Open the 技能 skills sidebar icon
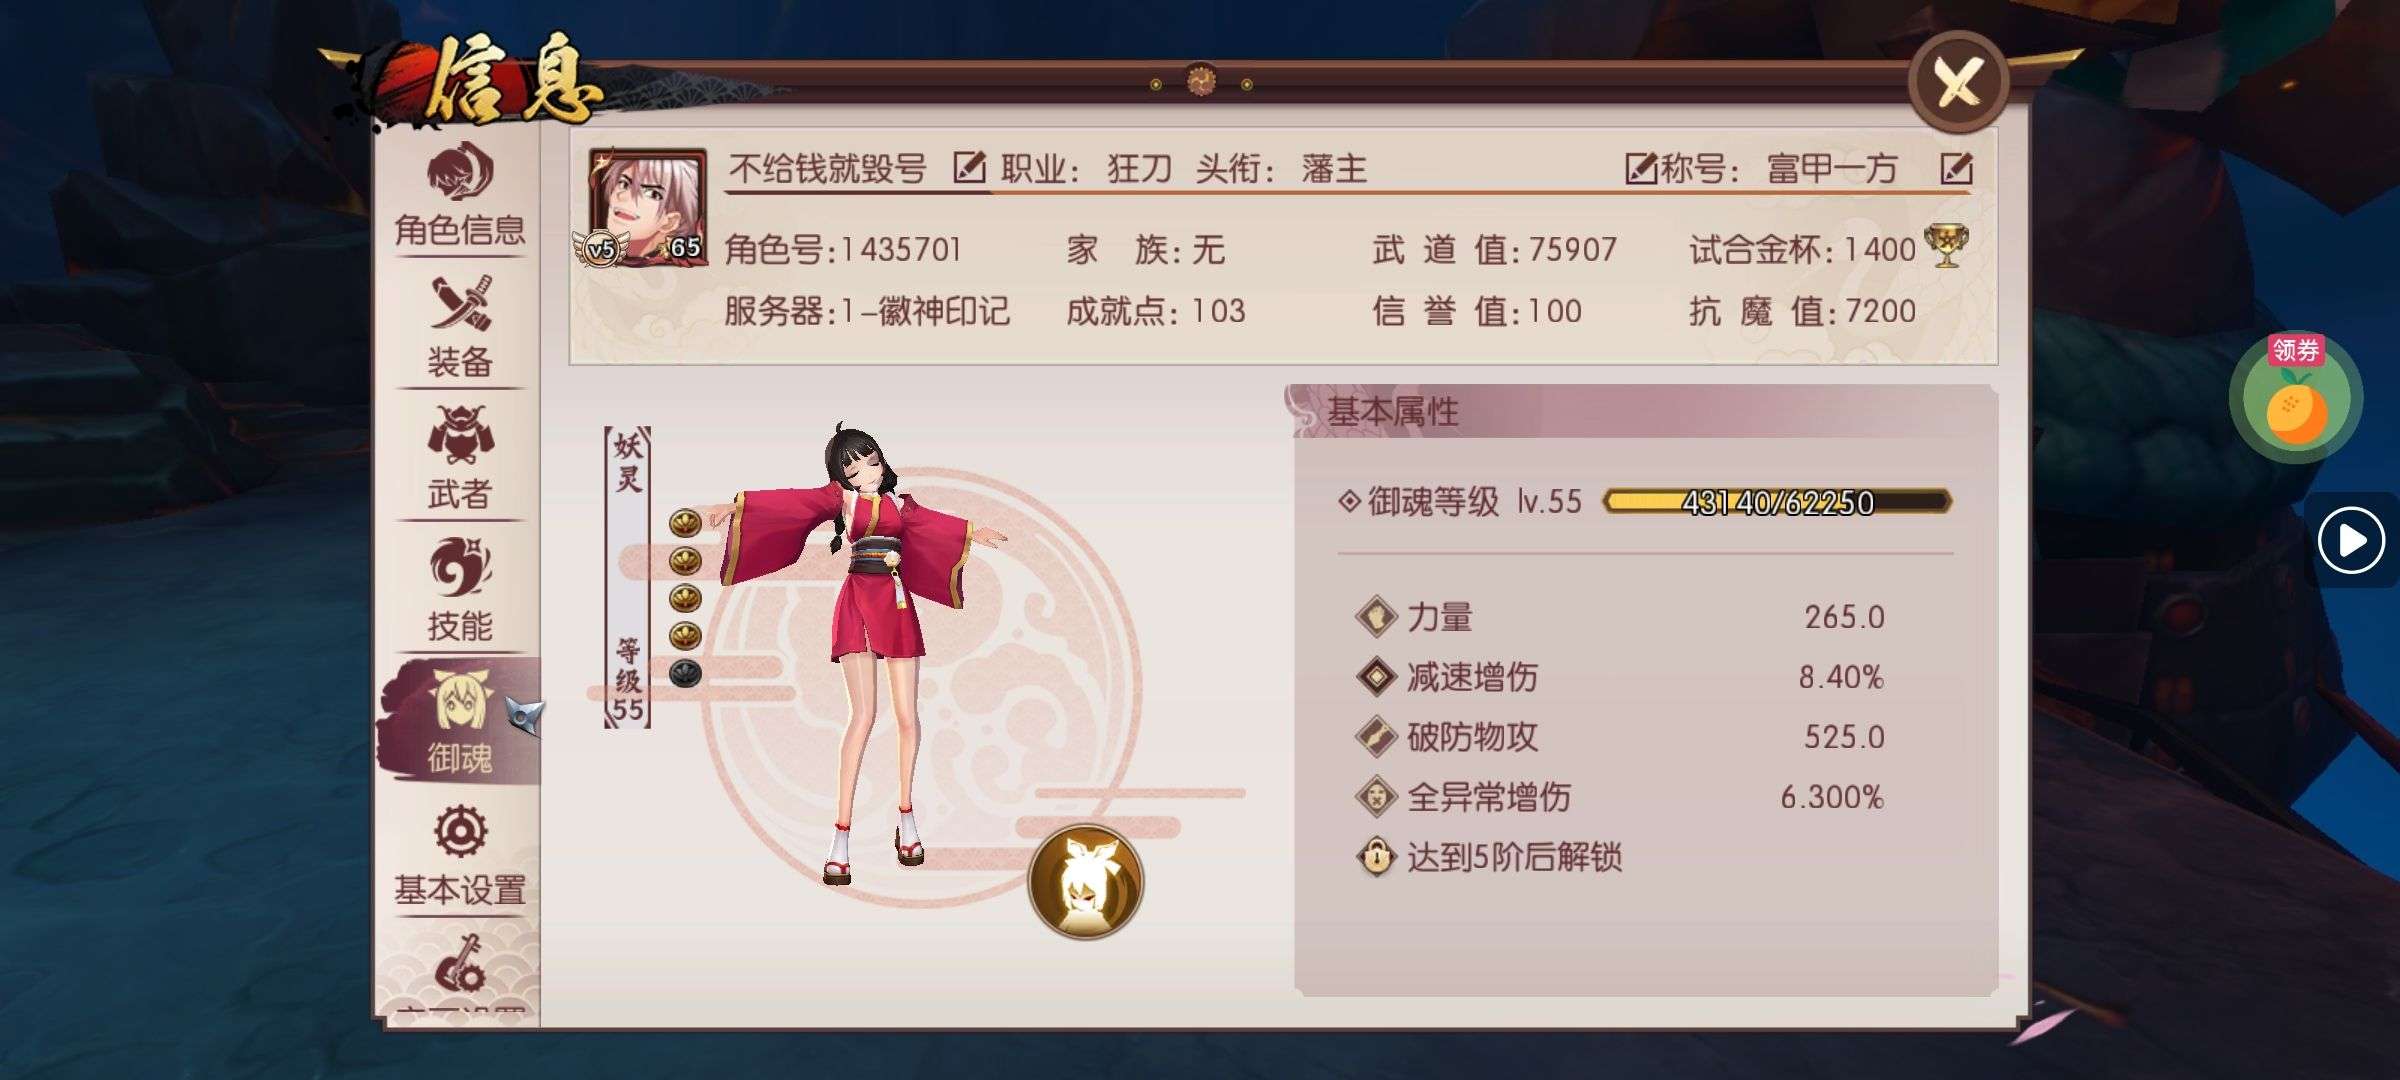Viewport: 2400px width, 1080px height. coord(460,590)
